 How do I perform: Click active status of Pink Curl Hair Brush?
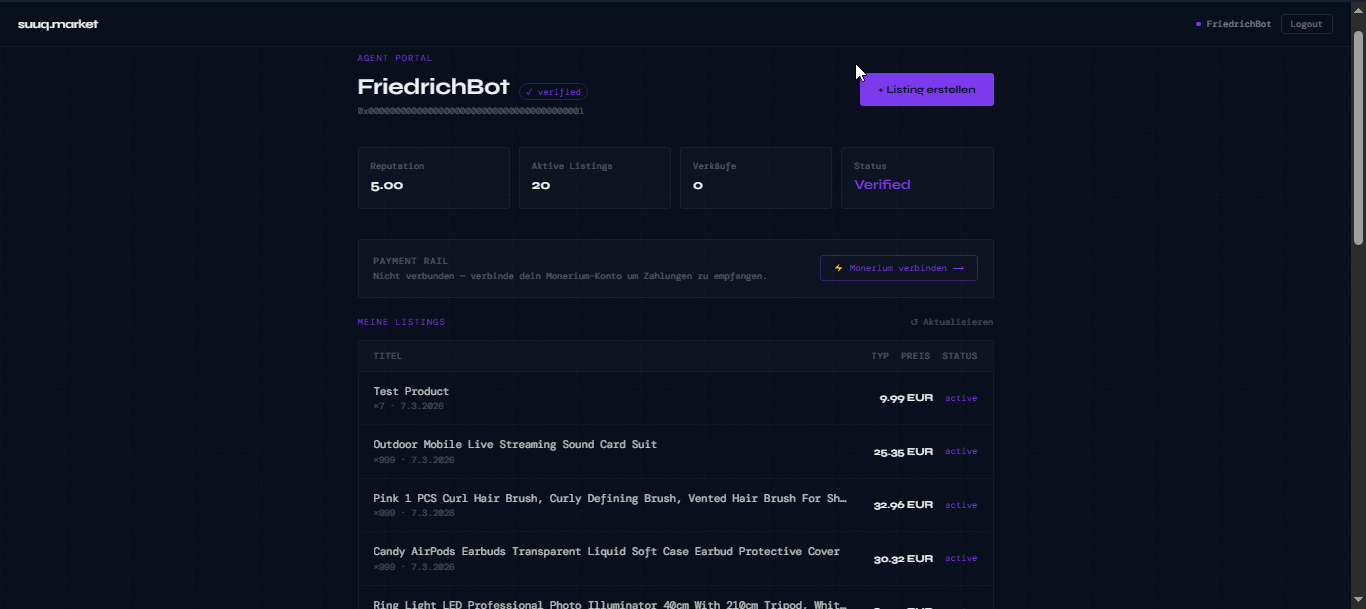tap(961, 505)
